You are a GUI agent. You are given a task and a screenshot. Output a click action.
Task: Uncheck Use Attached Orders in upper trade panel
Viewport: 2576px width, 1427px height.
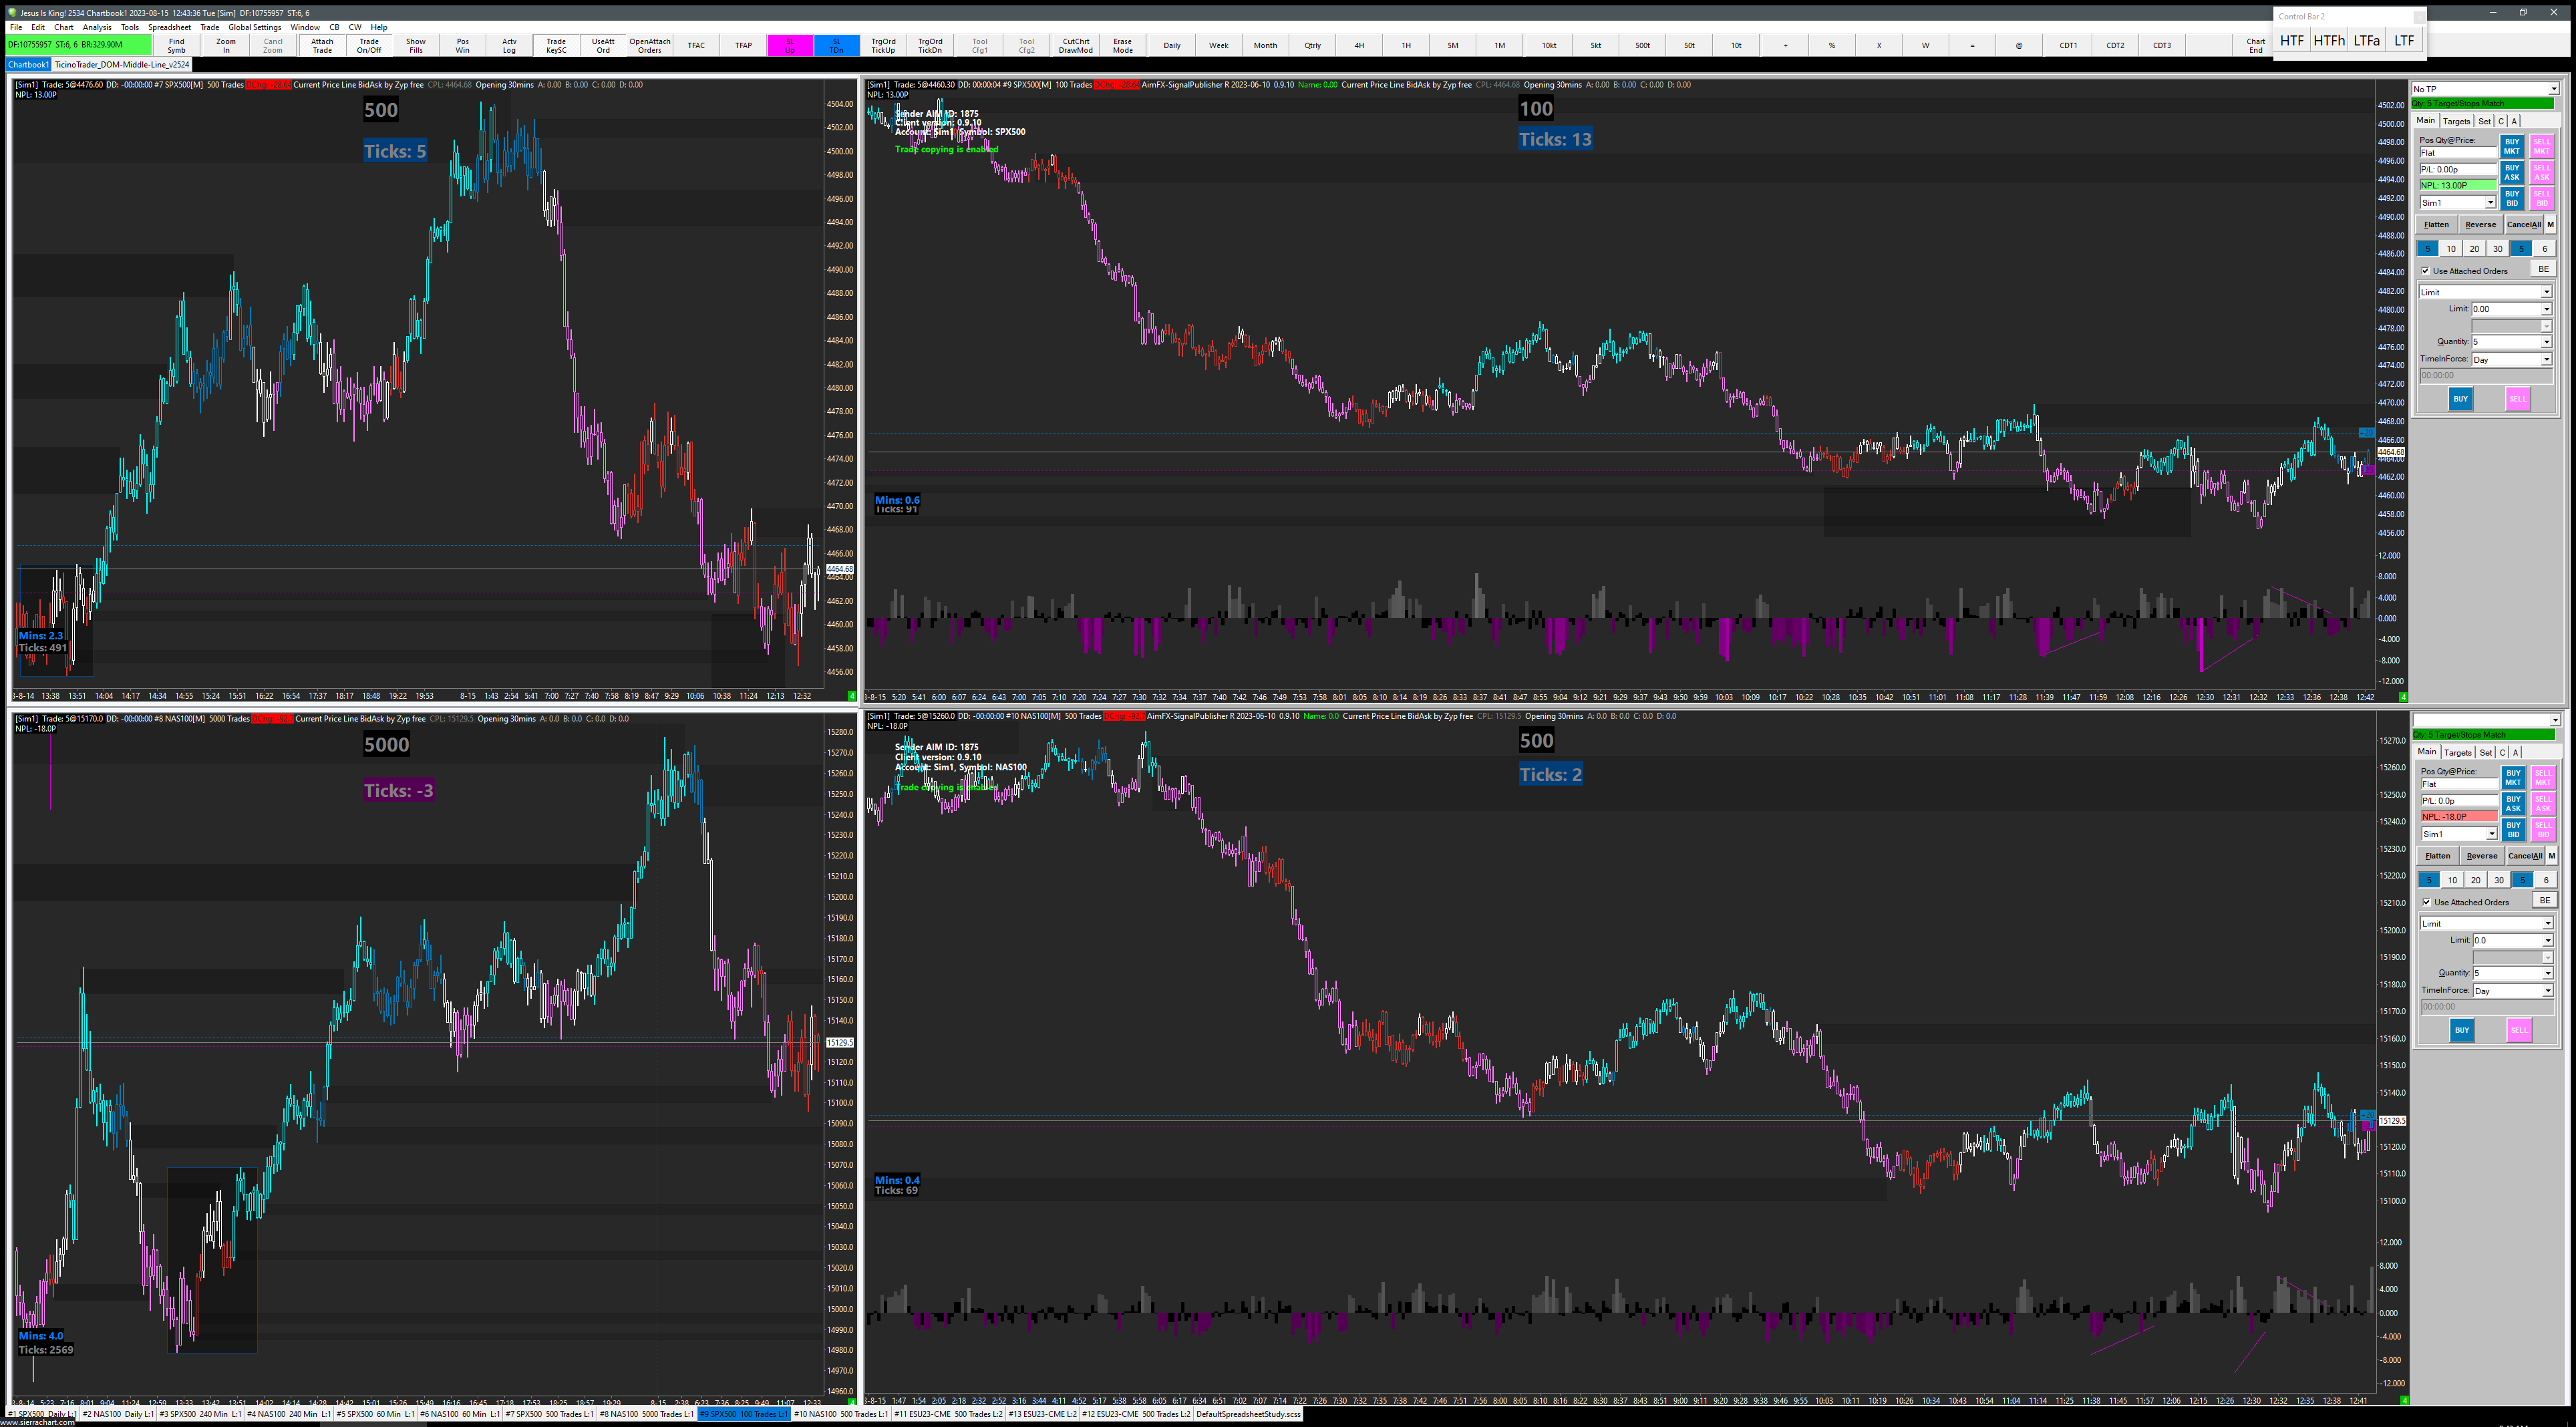click(2425, 271)
